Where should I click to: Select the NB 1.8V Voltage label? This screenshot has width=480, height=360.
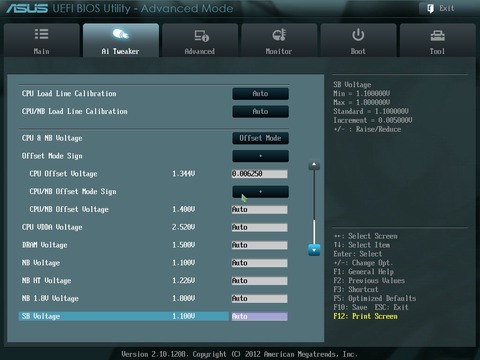click(x=50, y=298)
